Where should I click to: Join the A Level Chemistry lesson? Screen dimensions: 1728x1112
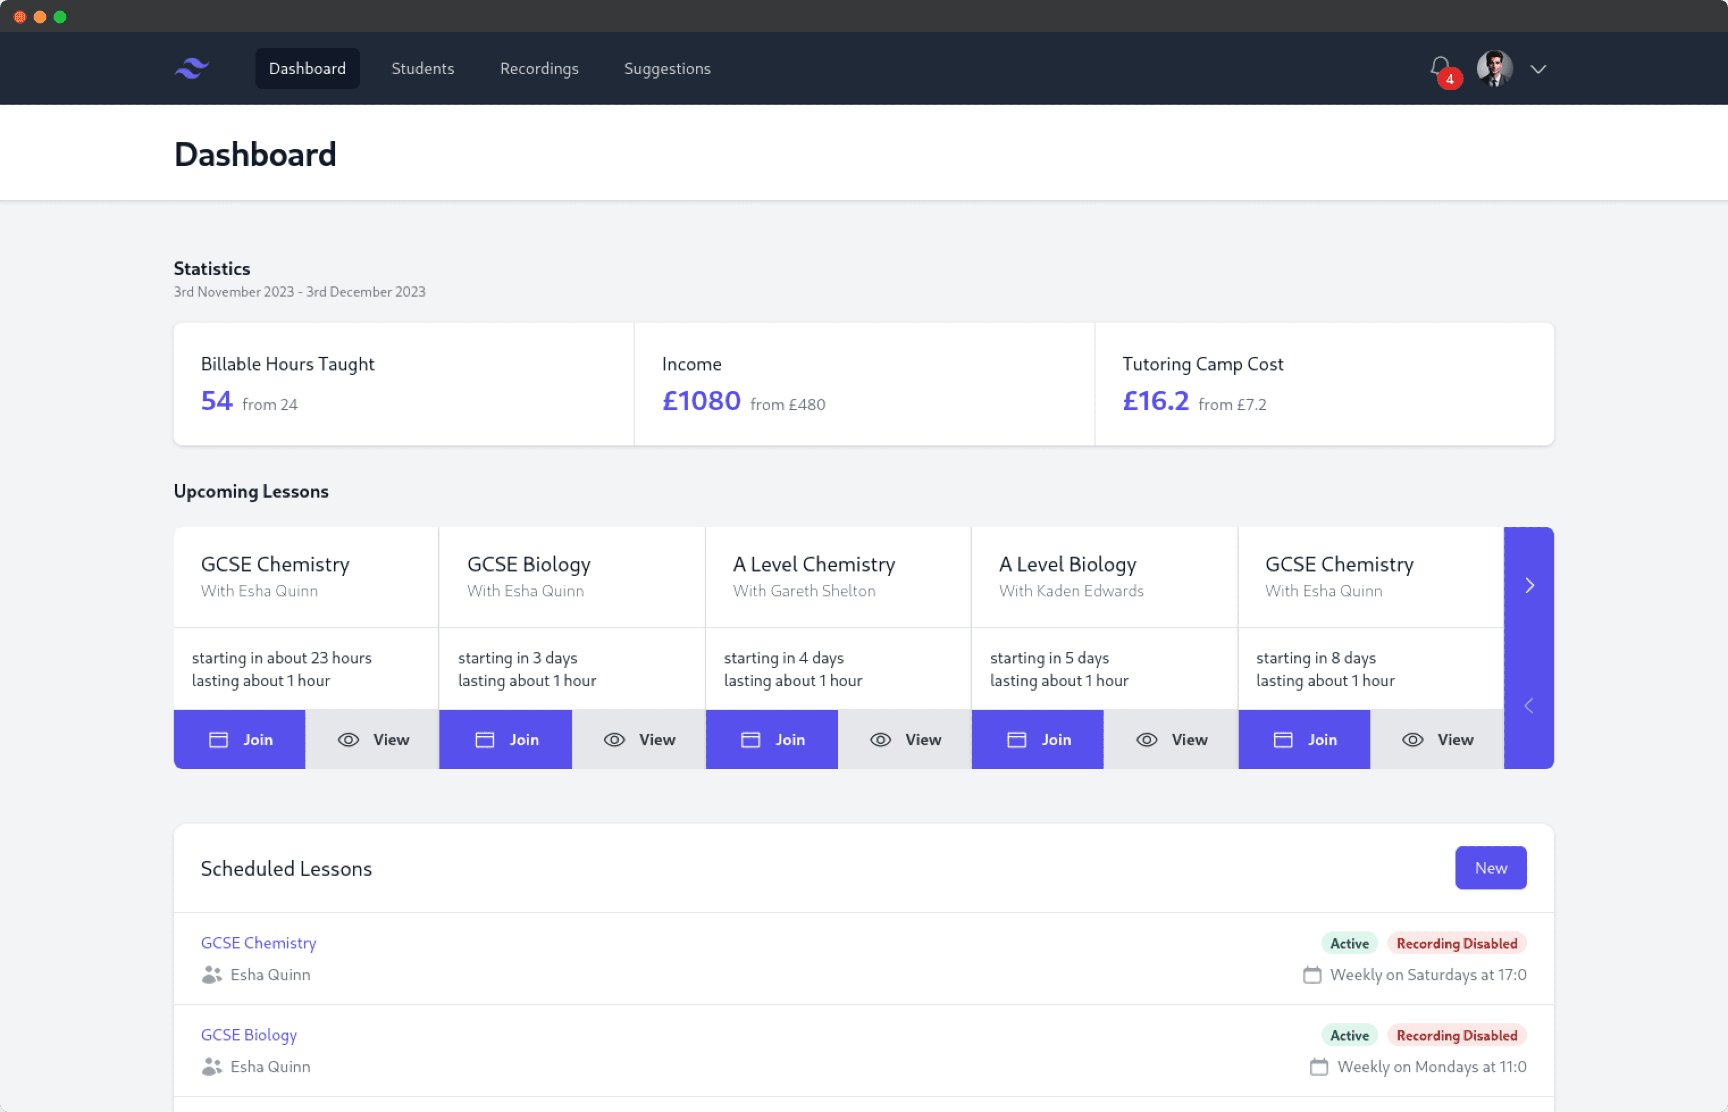tap(772, 740)
